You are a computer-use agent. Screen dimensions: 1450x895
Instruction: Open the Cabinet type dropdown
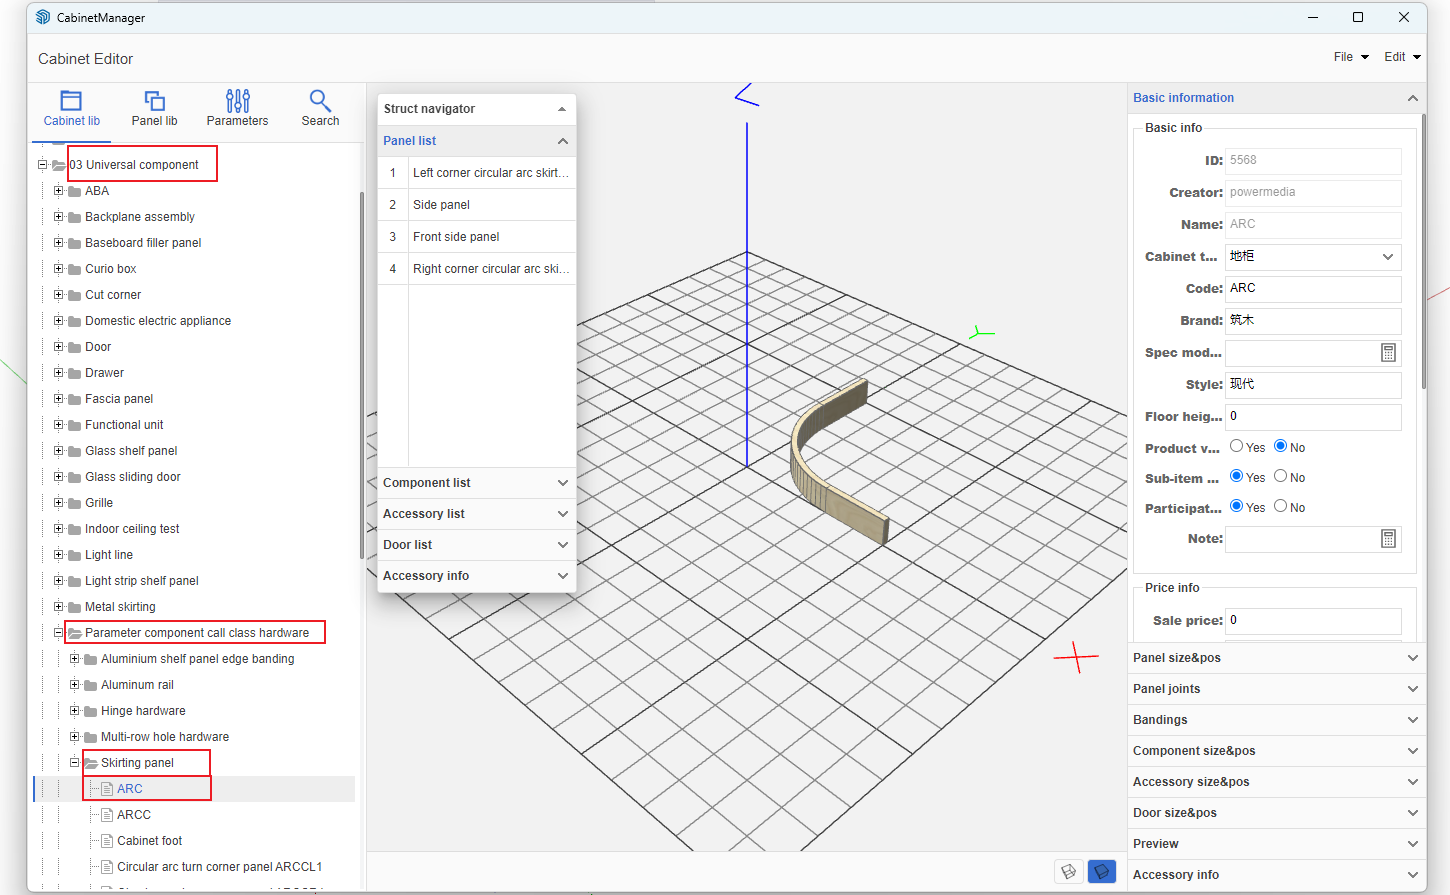click(x=1313, y=257)
